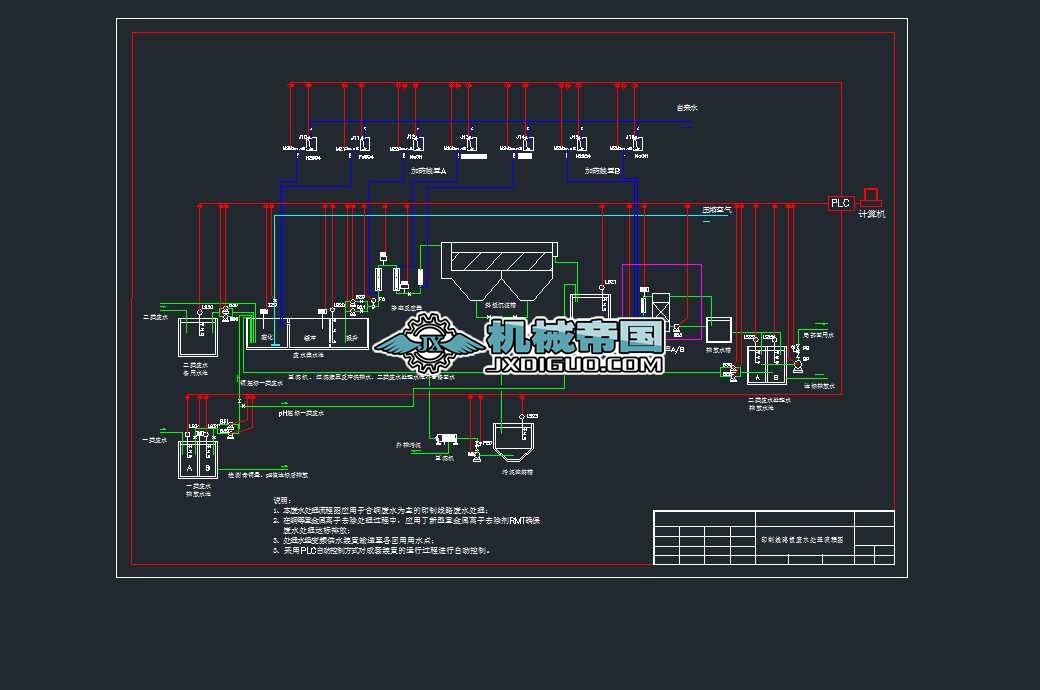Select the 二类废水 inlet label
This screenshot has width=1040, height=690.
(156, 317)
